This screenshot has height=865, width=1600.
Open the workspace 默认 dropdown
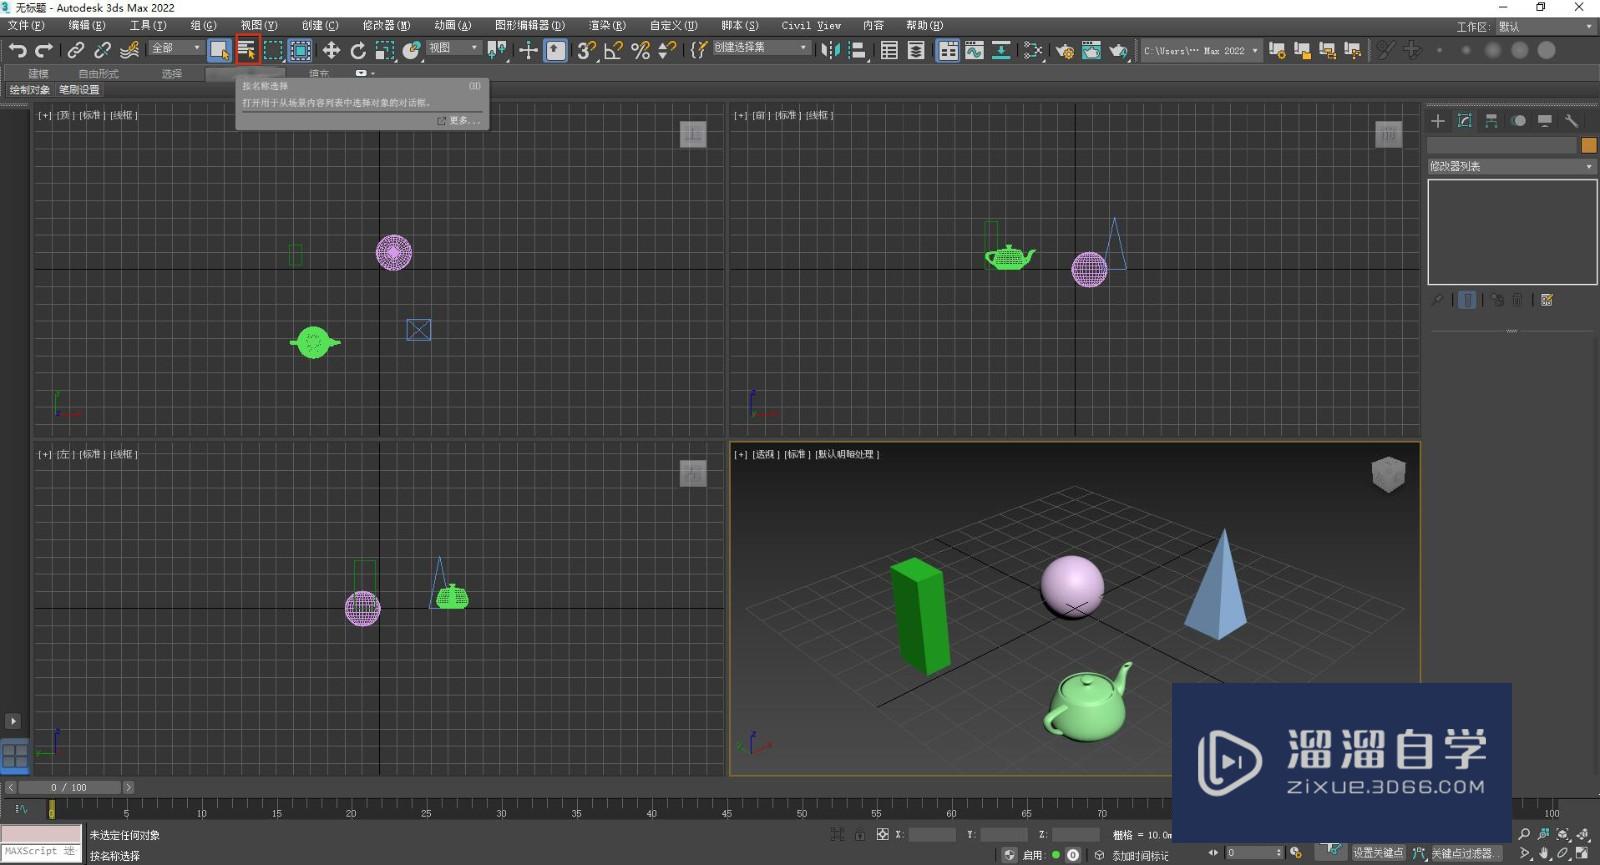pyautogui.click(x=1544, y=27)
